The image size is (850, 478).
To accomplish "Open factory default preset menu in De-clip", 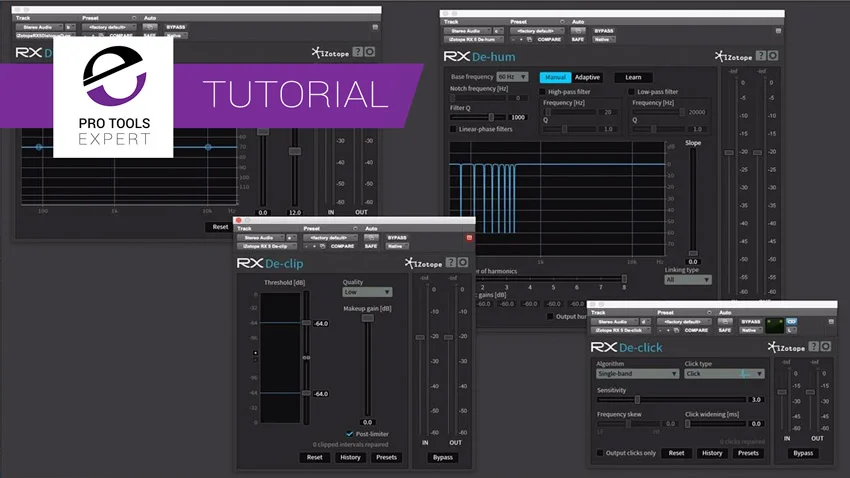I will [x=330, y=238].
